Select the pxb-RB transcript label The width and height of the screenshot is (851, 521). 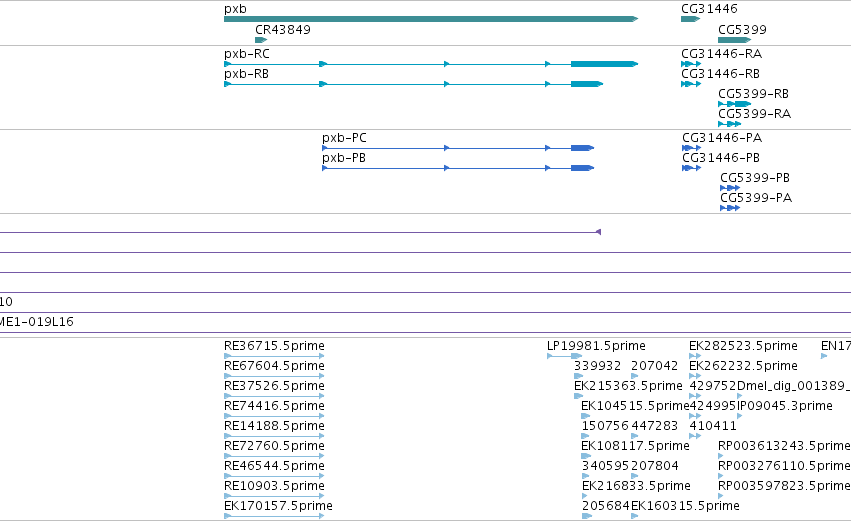point(246,74)
